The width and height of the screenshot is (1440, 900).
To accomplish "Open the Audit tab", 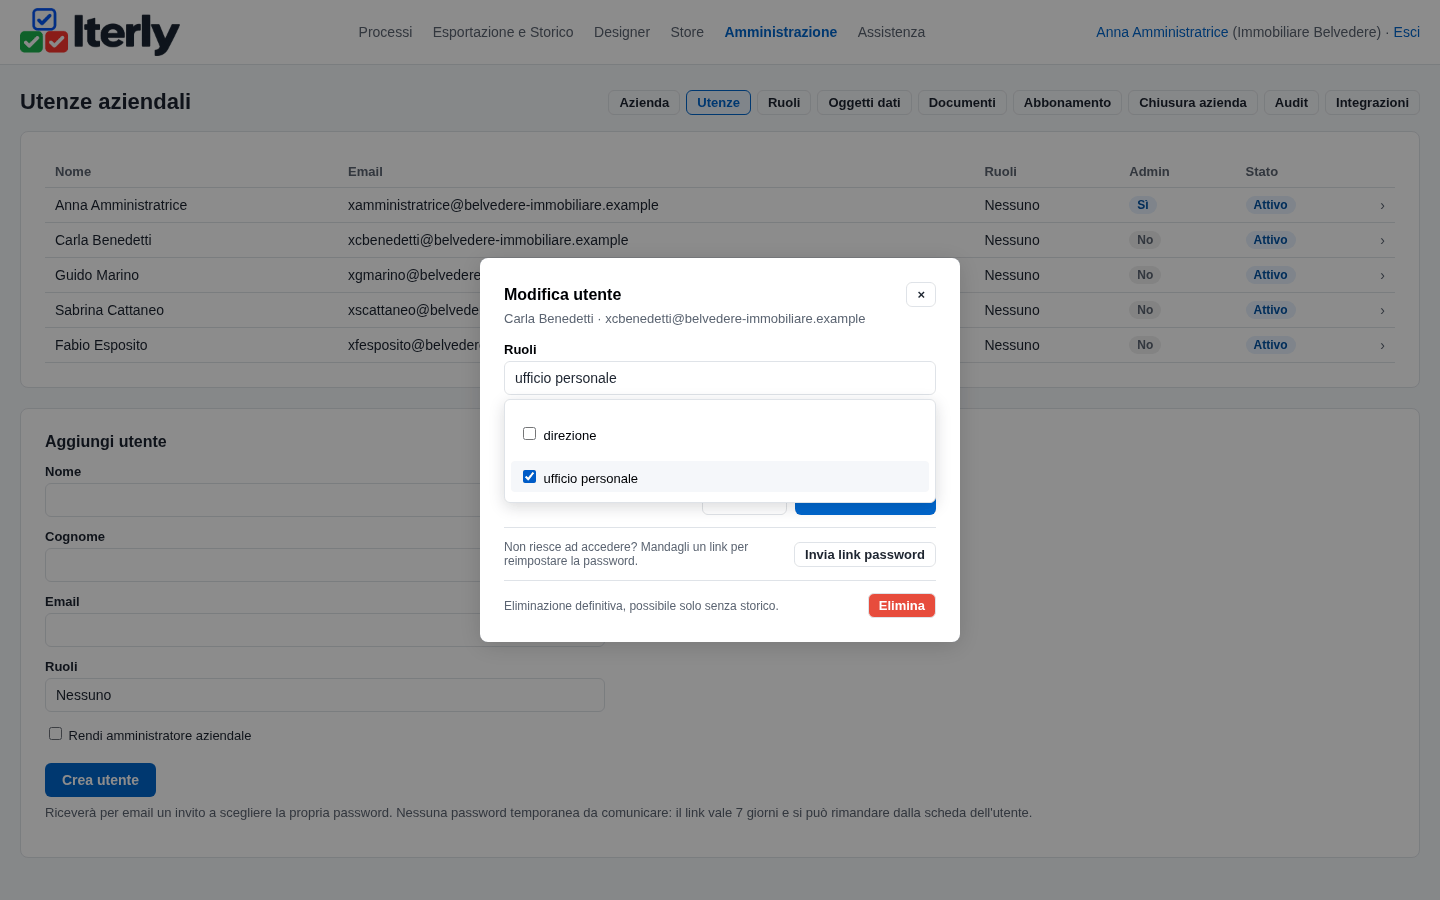I will 1291,103.
